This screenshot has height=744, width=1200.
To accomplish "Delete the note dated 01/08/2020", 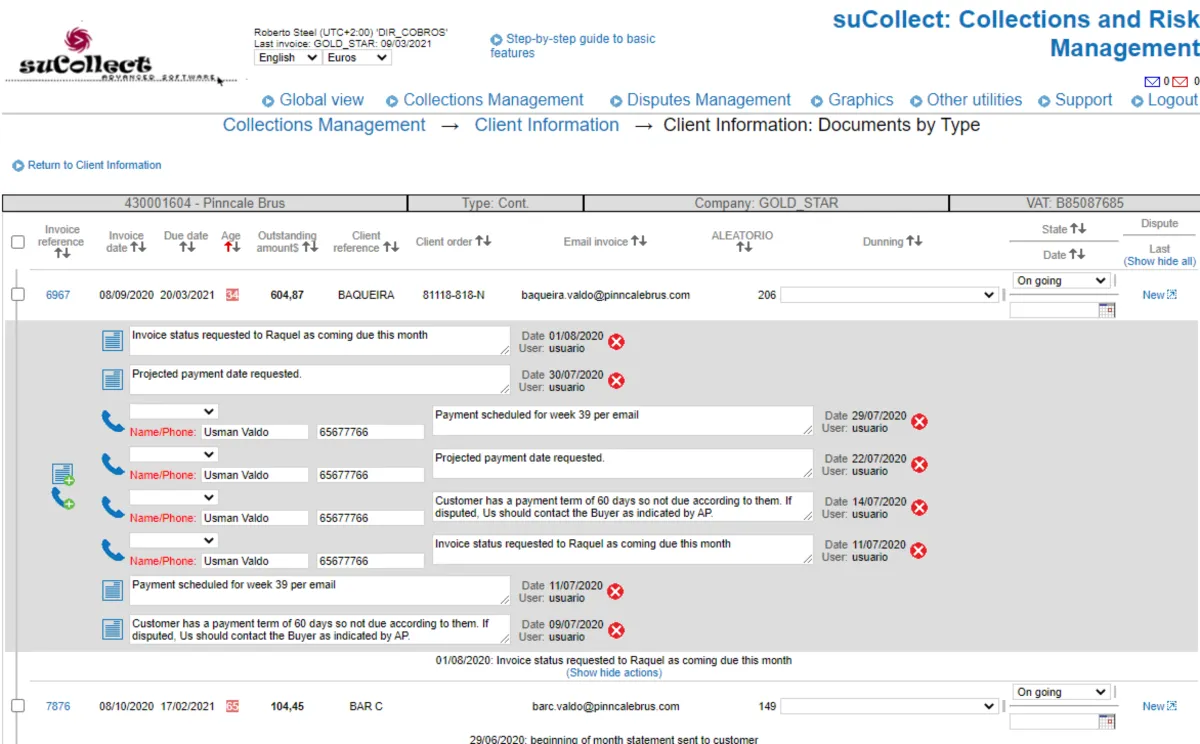I will 617,342.
